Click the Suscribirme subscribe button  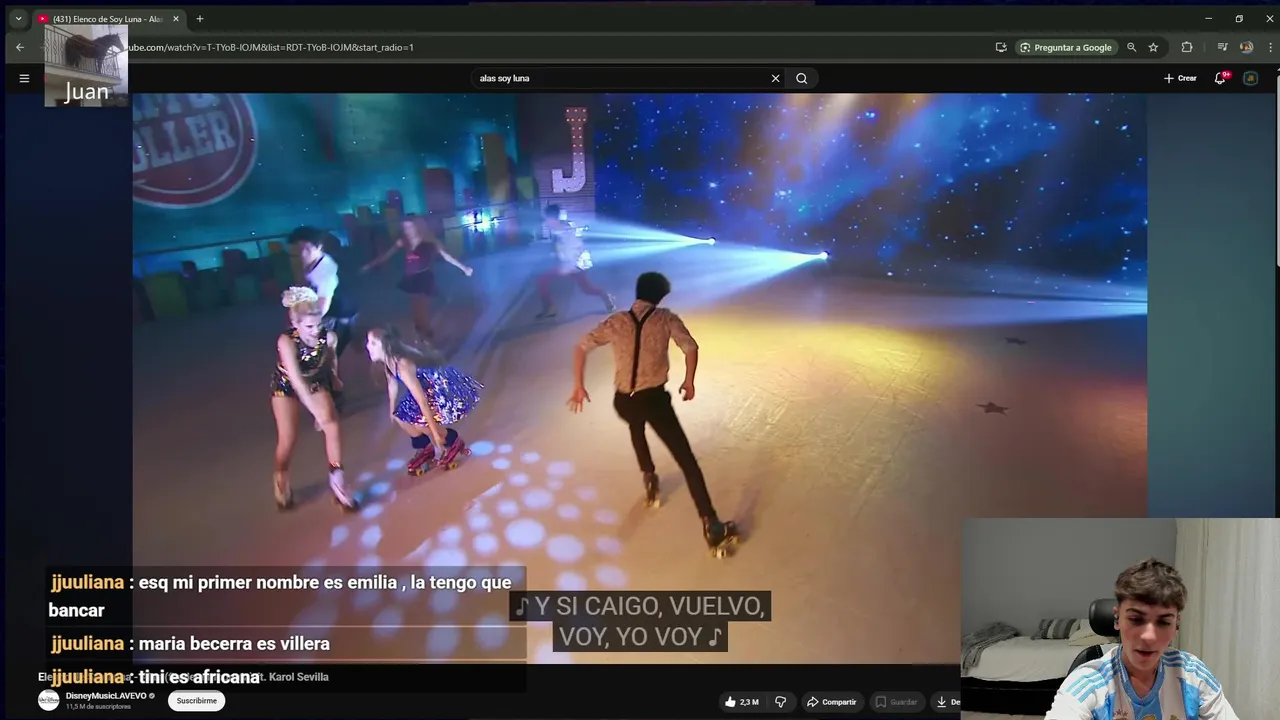196,701
